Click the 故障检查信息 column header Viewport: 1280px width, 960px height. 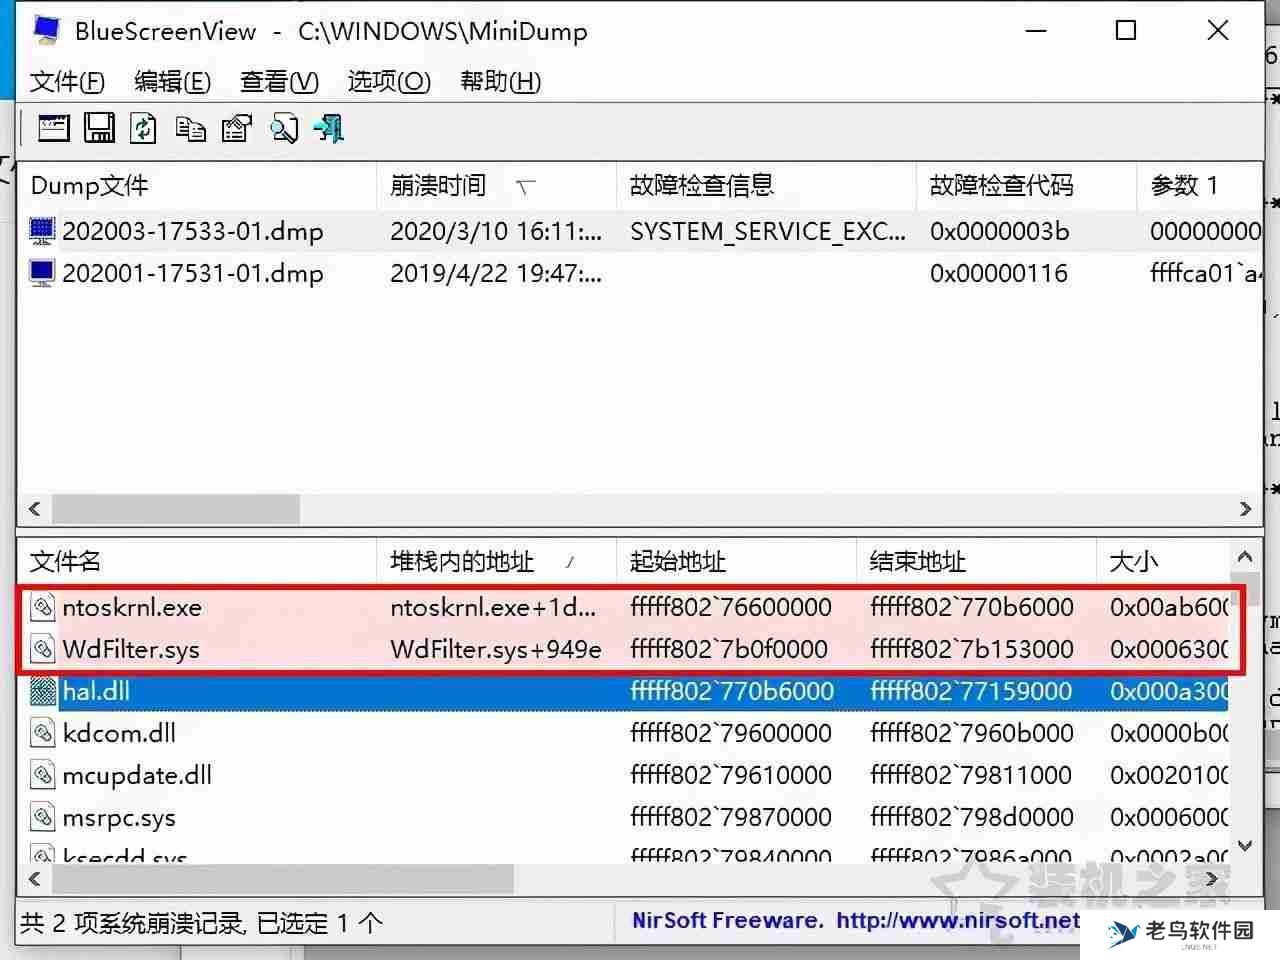click(766, 186)
